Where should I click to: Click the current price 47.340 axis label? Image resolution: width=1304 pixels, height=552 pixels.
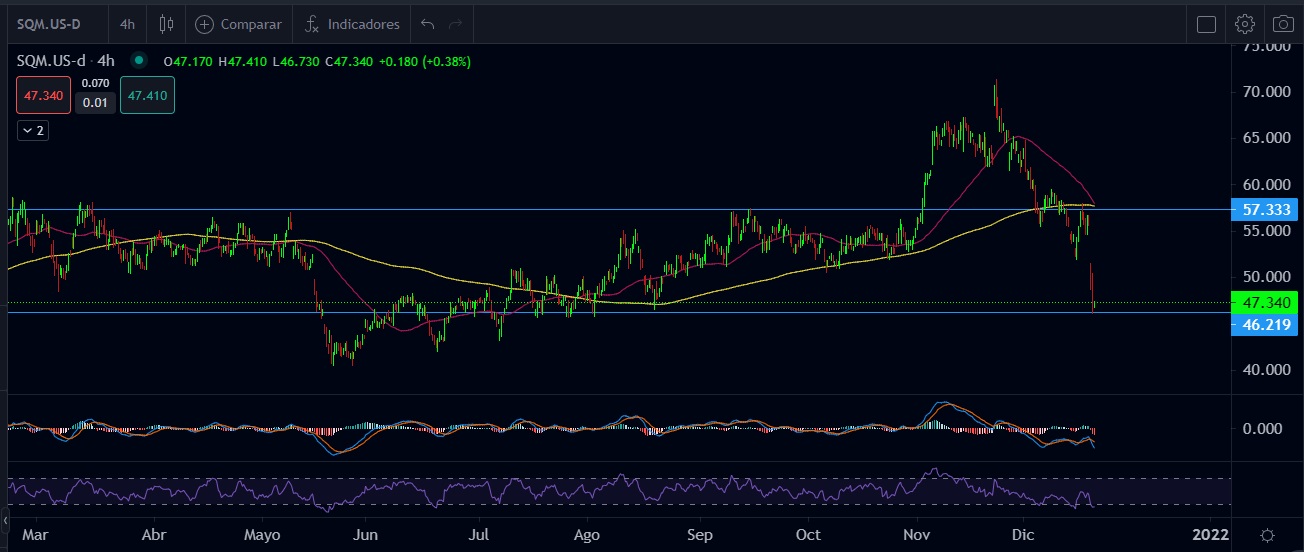pos(1267,302)
